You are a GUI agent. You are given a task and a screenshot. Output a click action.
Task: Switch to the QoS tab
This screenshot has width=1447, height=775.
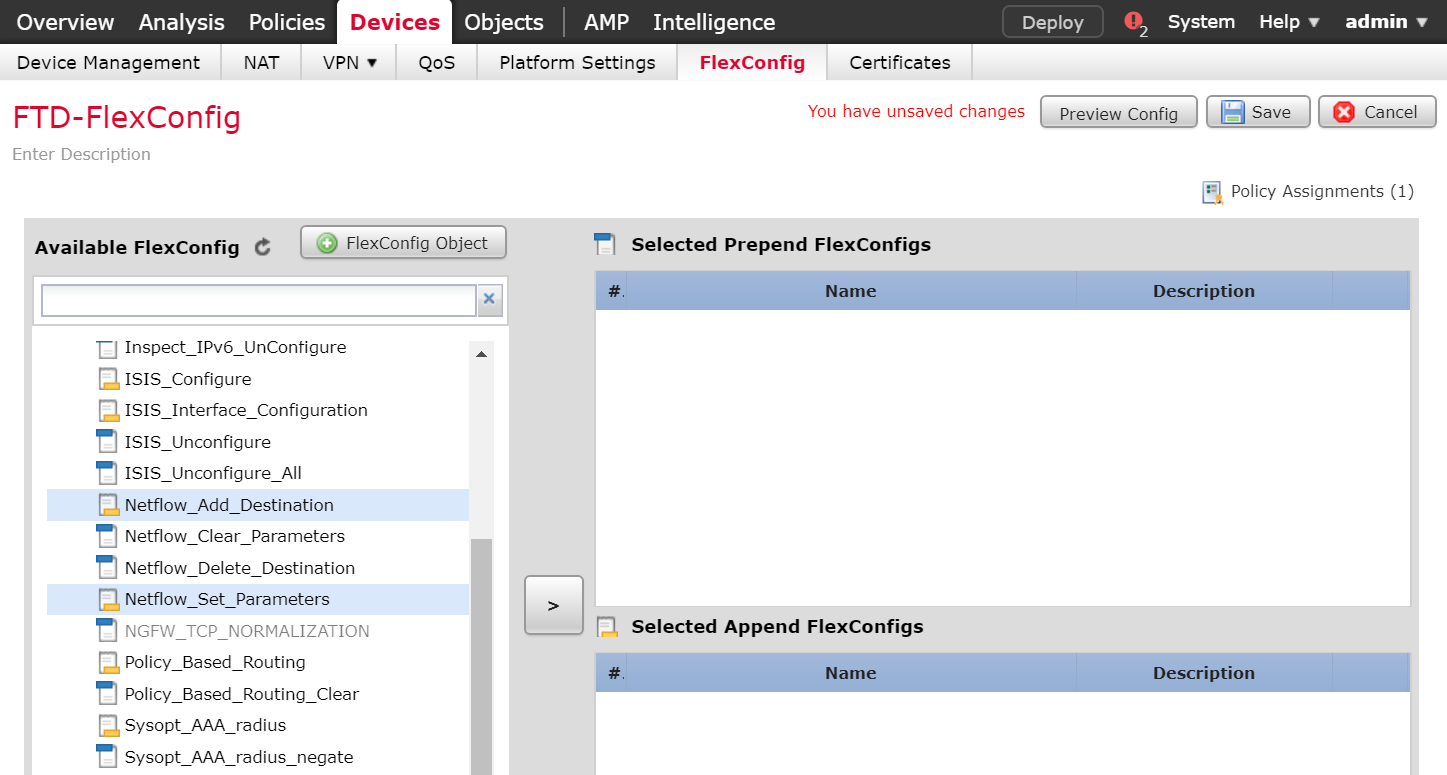click(x=437, y=62)
